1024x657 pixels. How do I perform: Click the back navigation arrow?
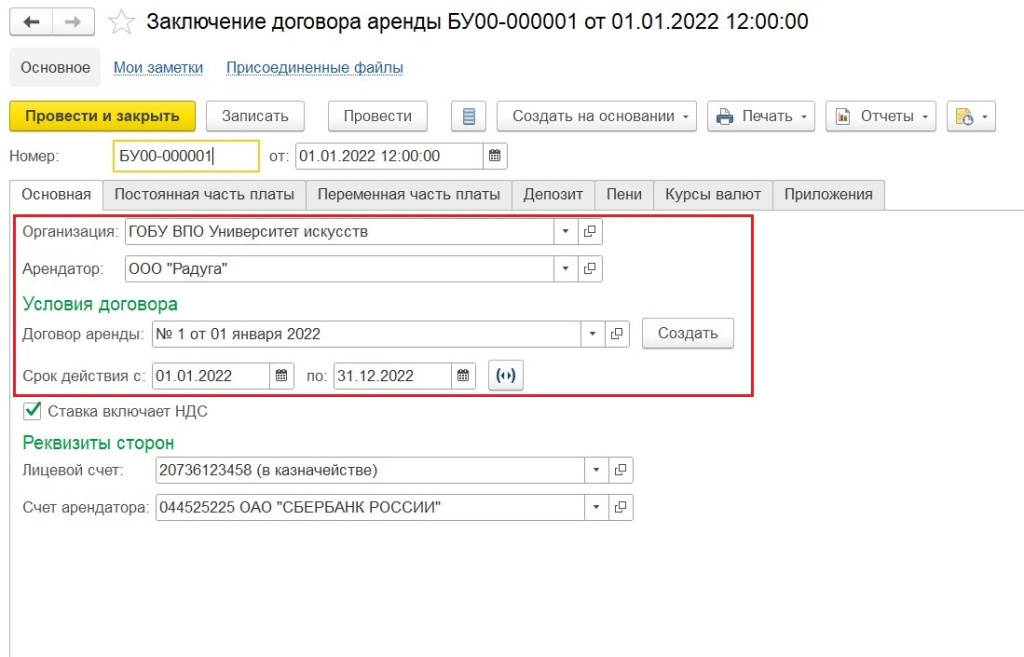(31, 21)
